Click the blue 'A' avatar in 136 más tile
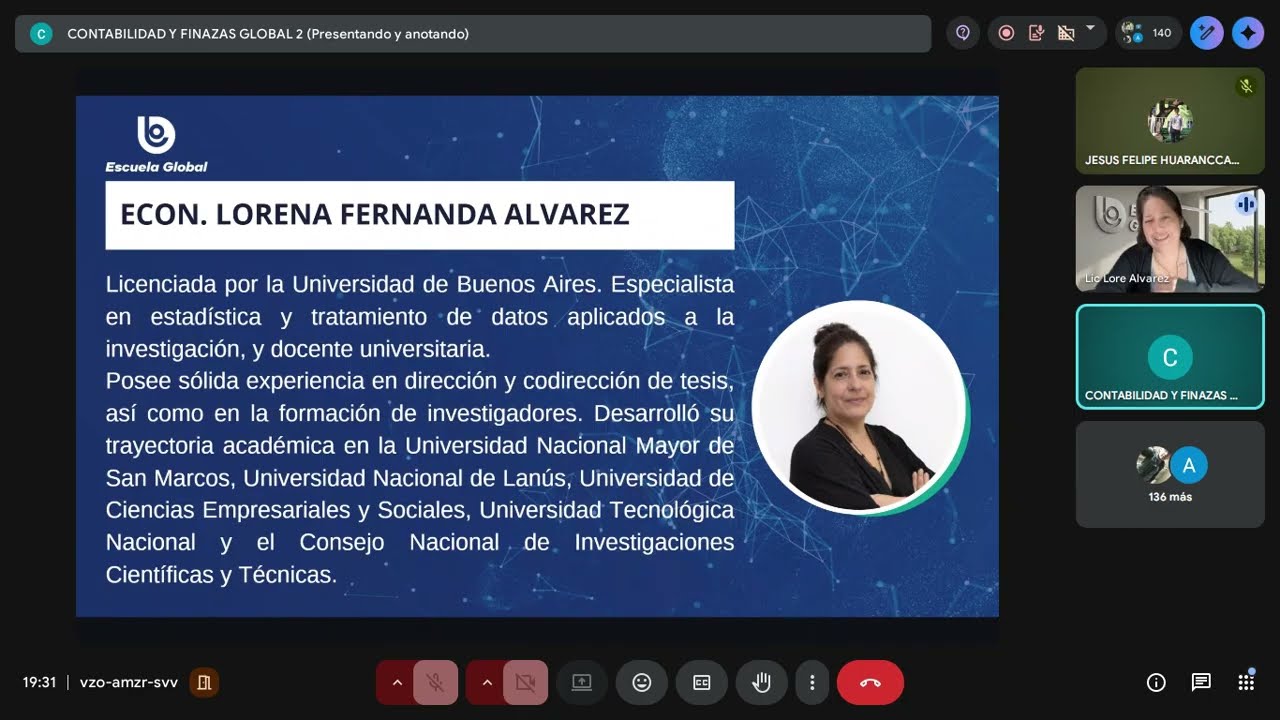 [1189, 465]
